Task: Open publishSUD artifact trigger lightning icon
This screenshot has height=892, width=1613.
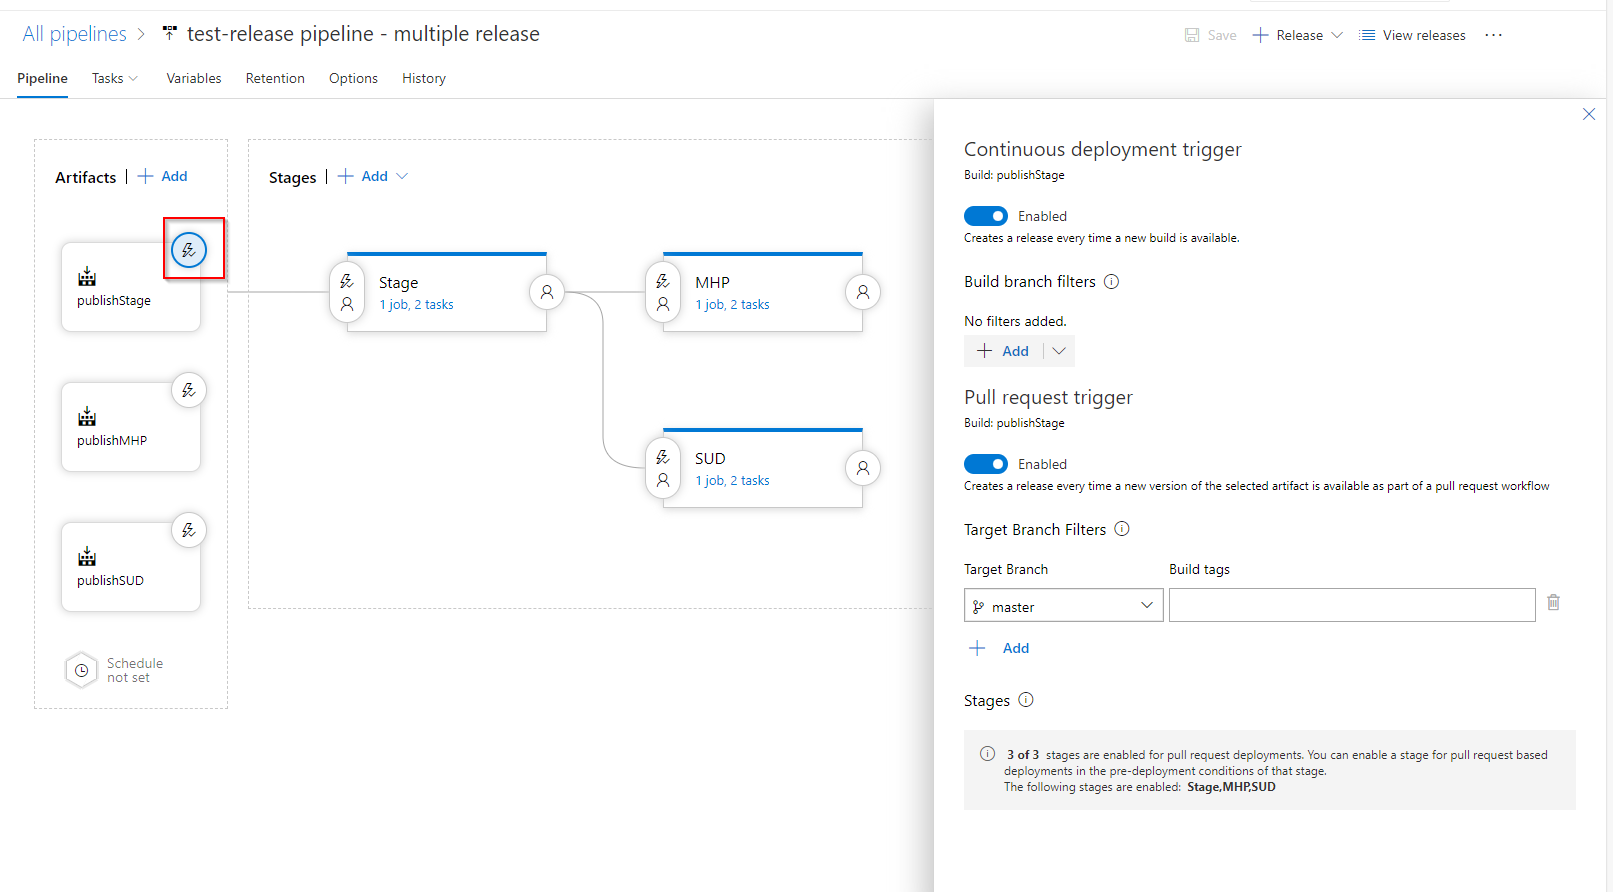Action: click(x=189, y=530)
